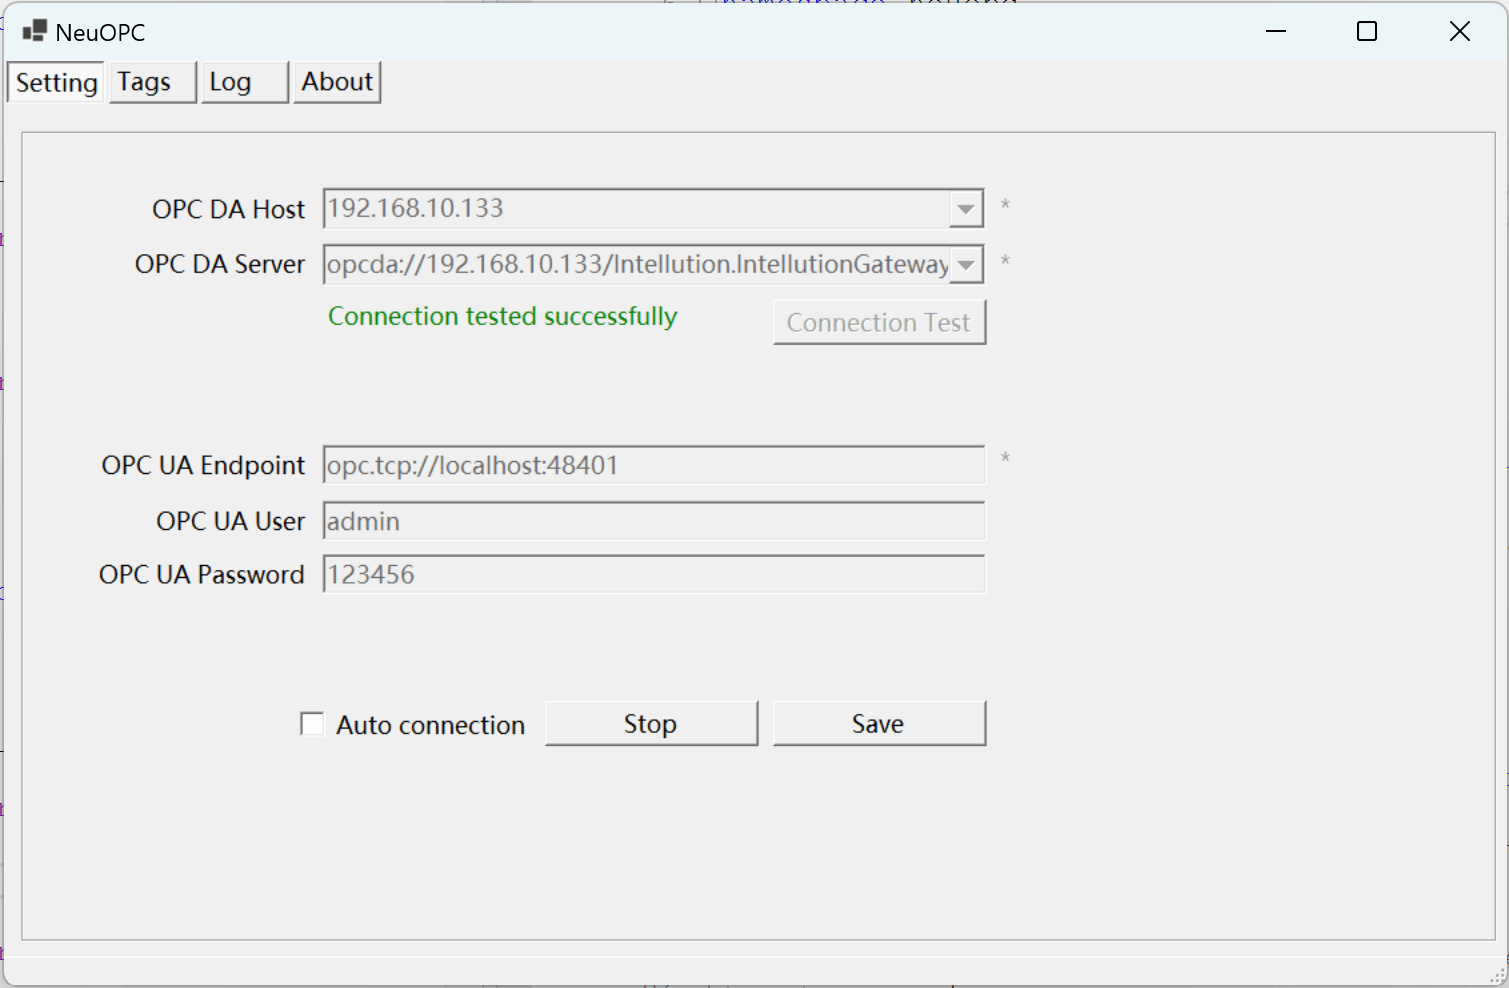Click the NeuOPC app icon in title bar
The width and height of the screenshot is (1509, 988).
tap(34, 31)
